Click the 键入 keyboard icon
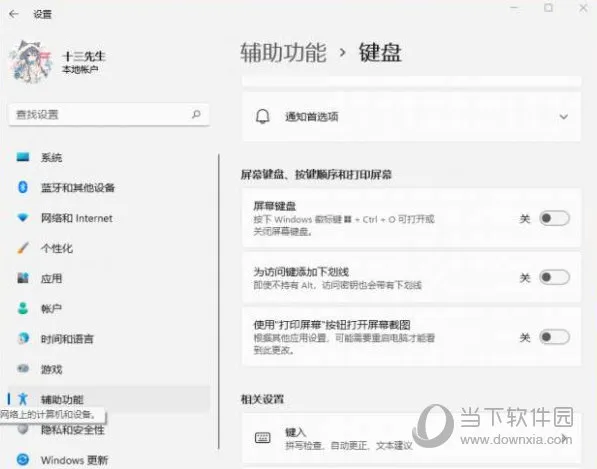Screen dimensions: 597x469 point(262,438)
